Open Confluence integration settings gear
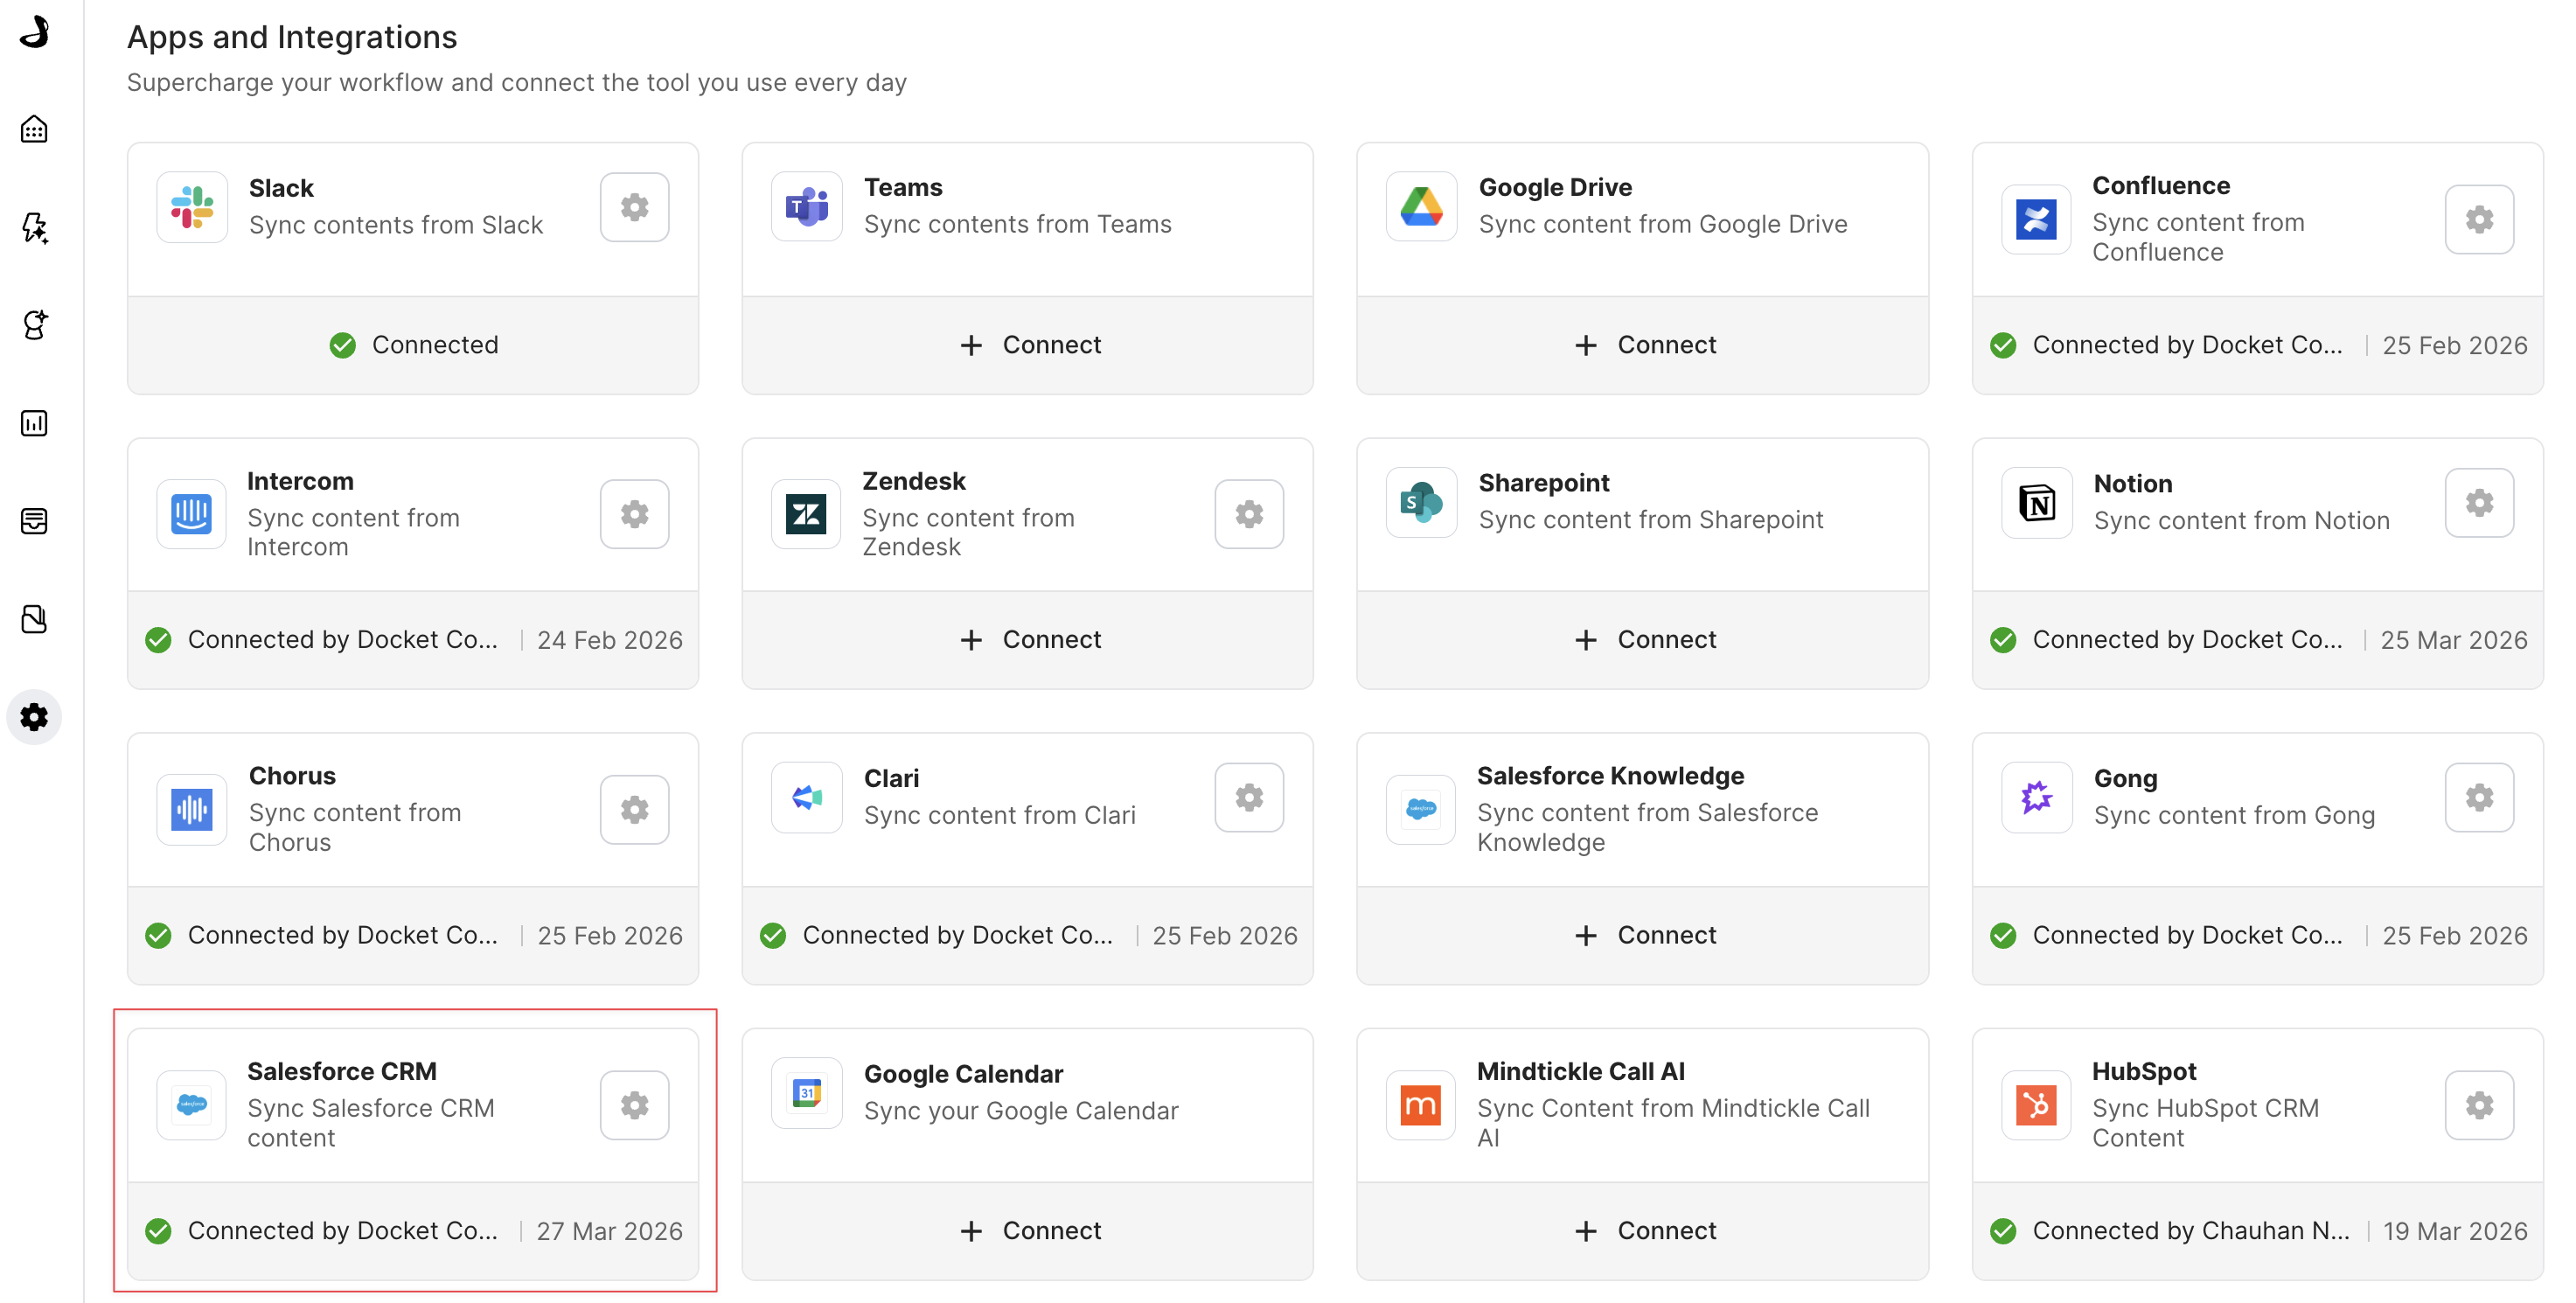Image resolution: width=2576 pixels, height=1303 pixels. point(2479,219)
